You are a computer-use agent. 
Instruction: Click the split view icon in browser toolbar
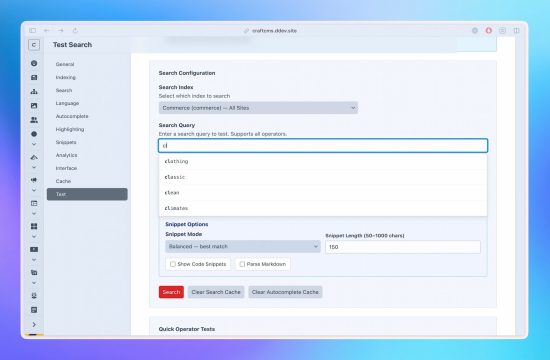click(x=516, y=31)
